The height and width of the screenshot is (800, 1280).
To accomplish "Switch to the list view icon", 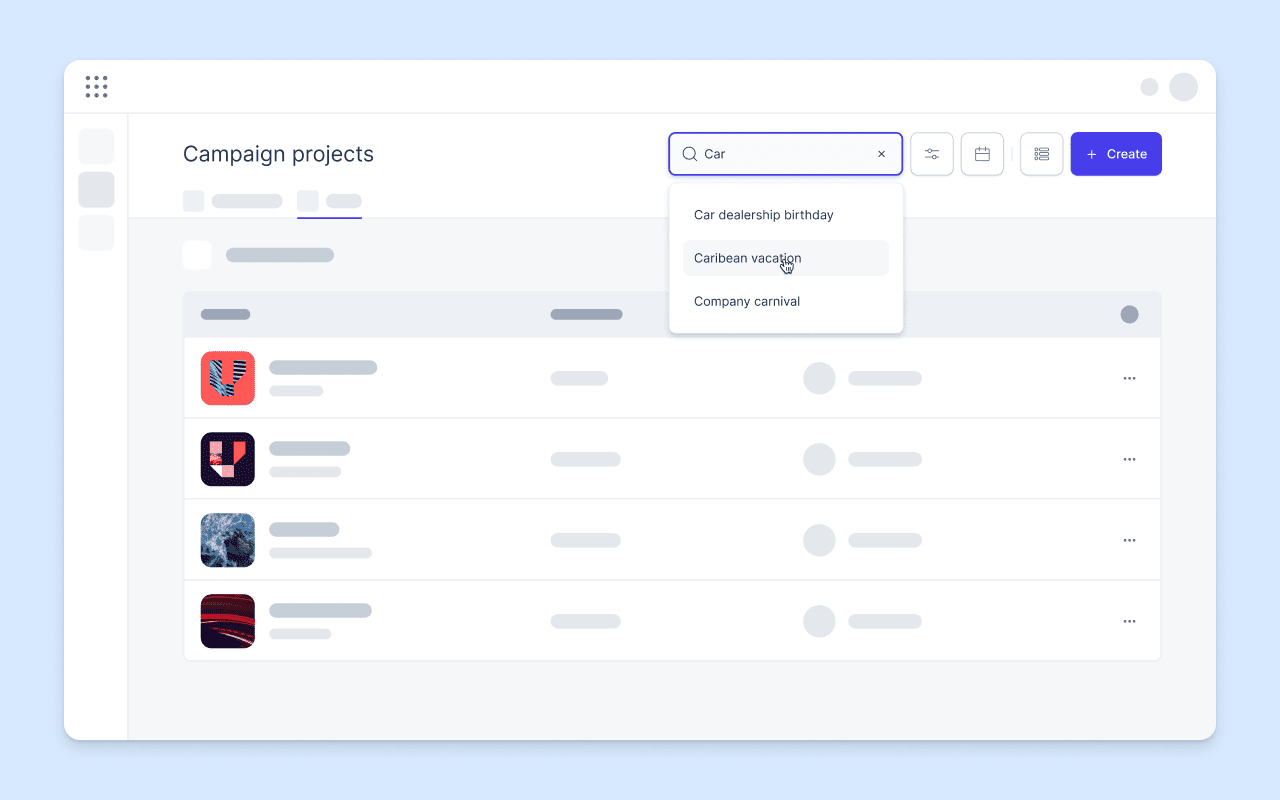I will (x=1041, y=154).
